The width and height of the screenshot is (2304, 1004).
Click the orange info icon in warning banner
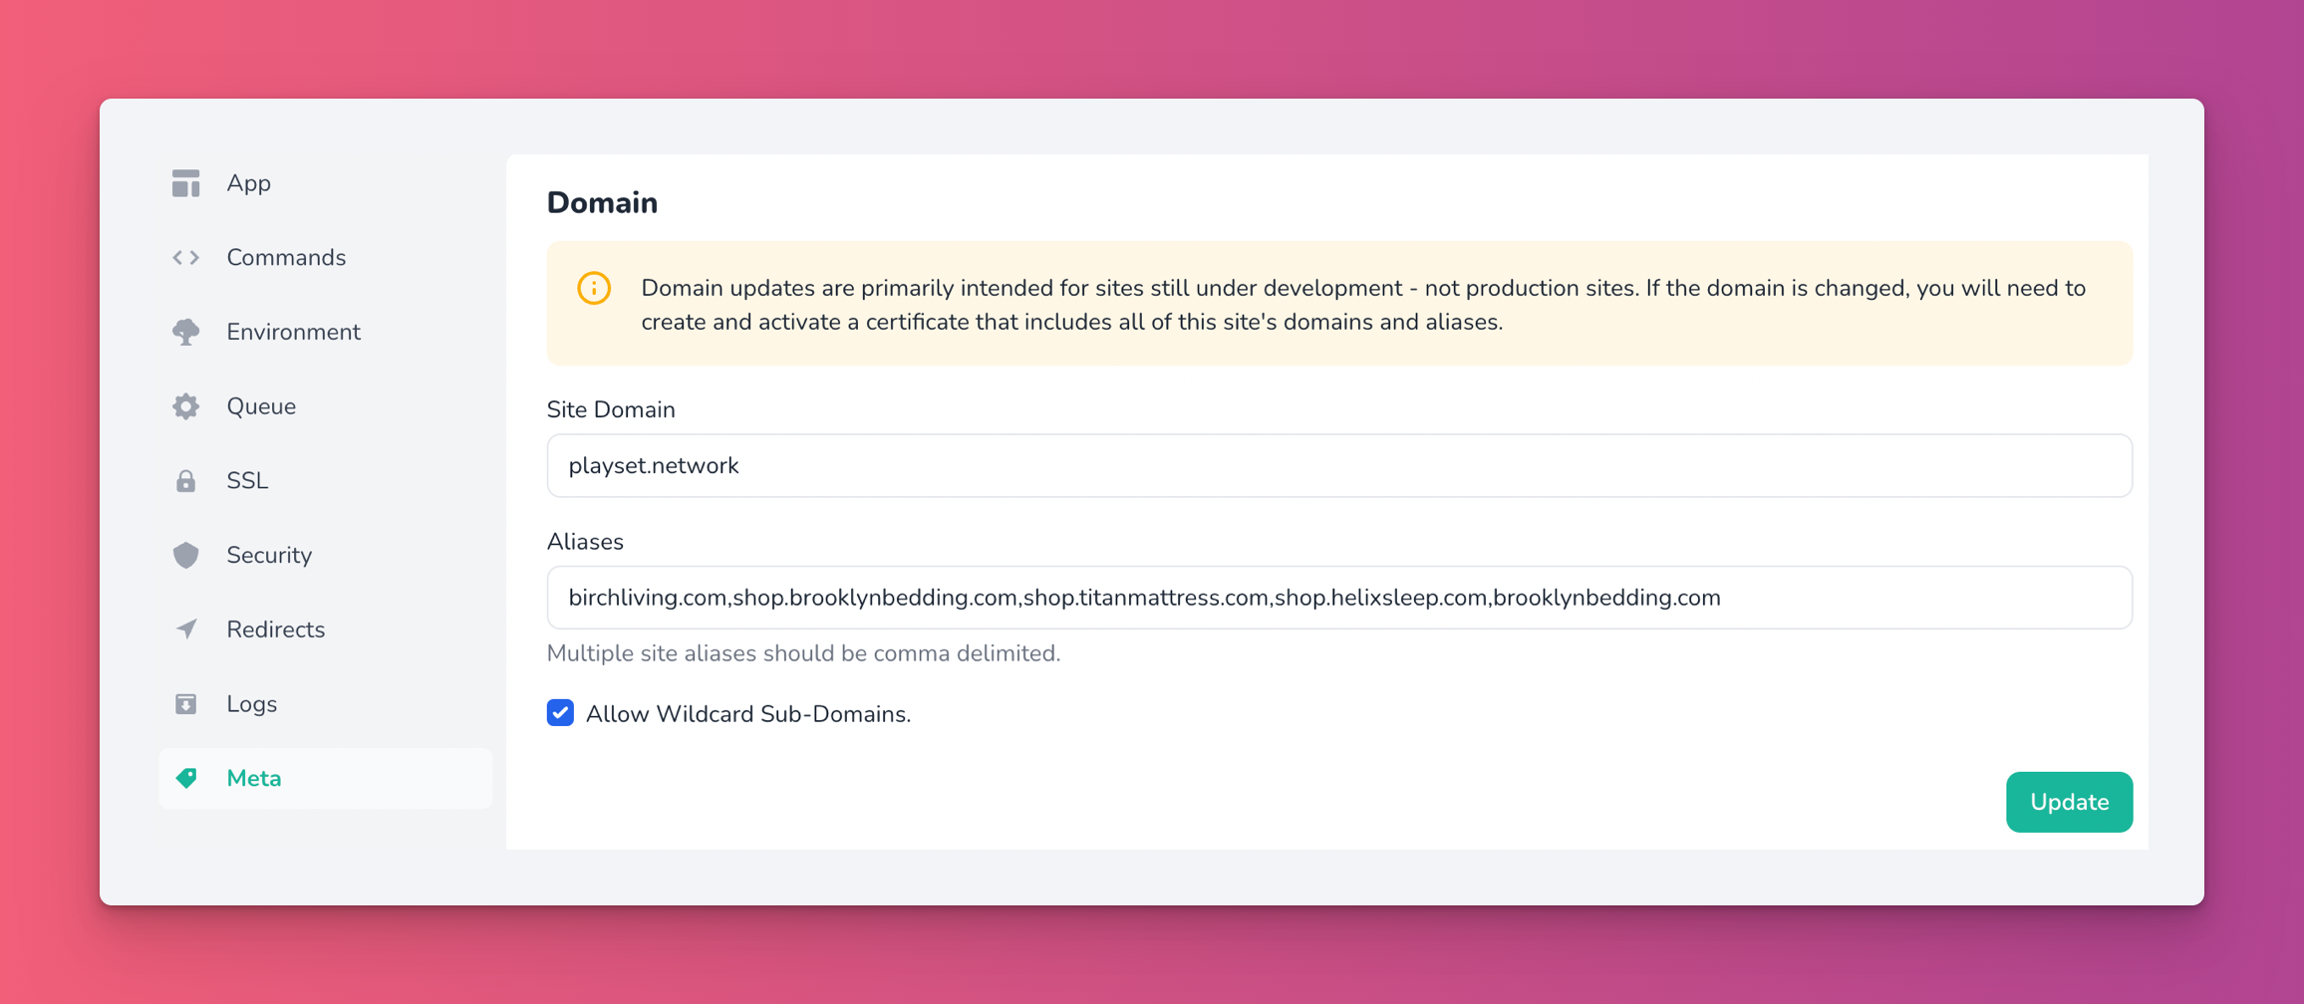(x=594, y=288)
